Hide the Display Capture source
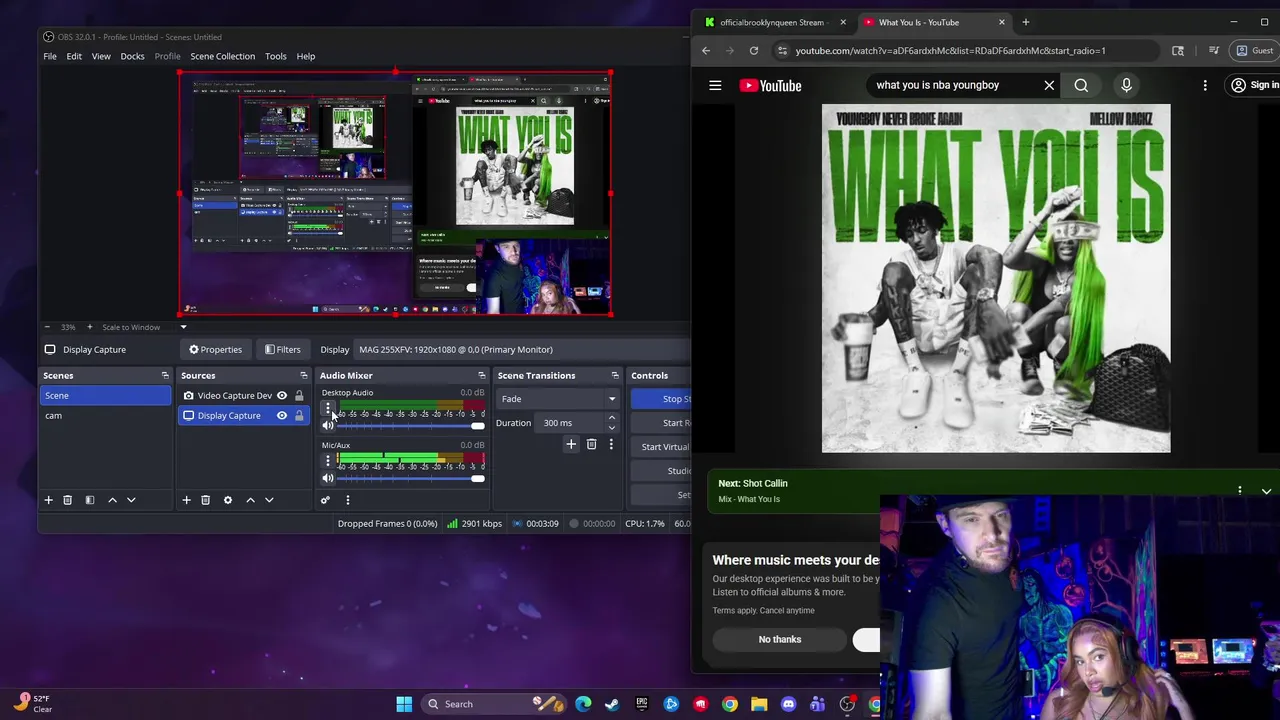1280x720 pixels. pos(282,416)
